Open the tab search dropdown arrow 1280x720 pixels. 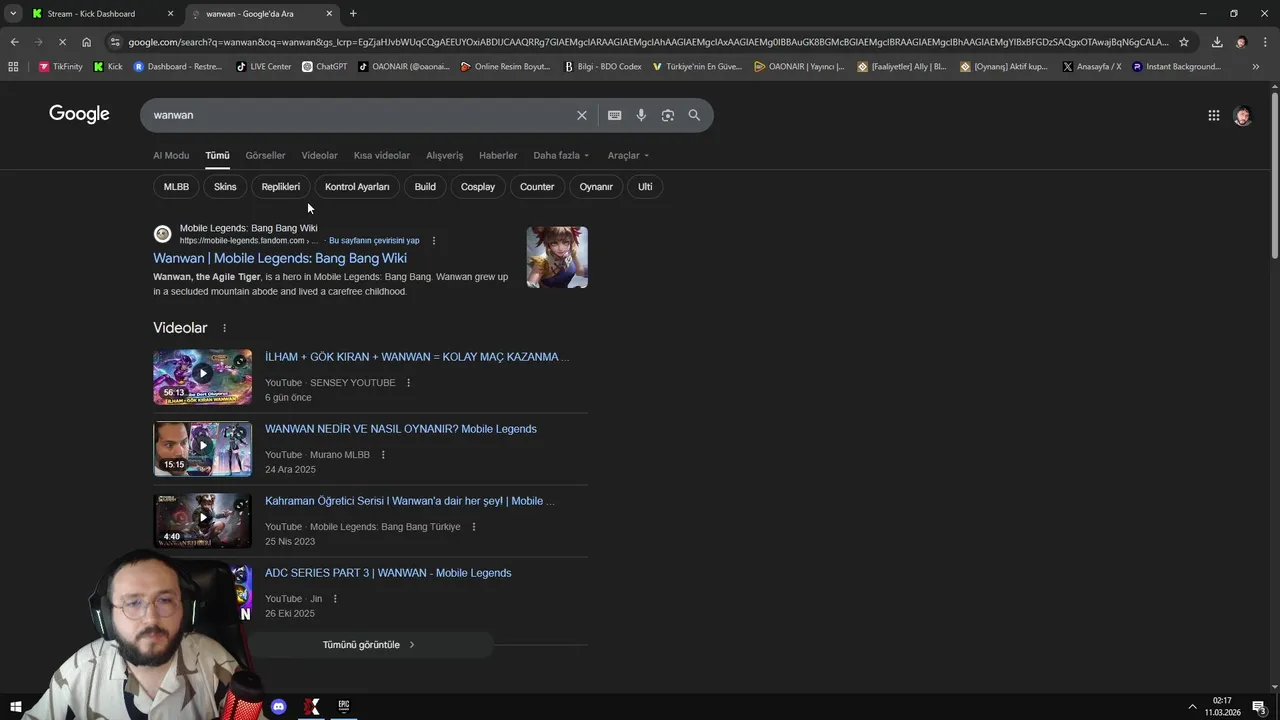pos(13,14)
